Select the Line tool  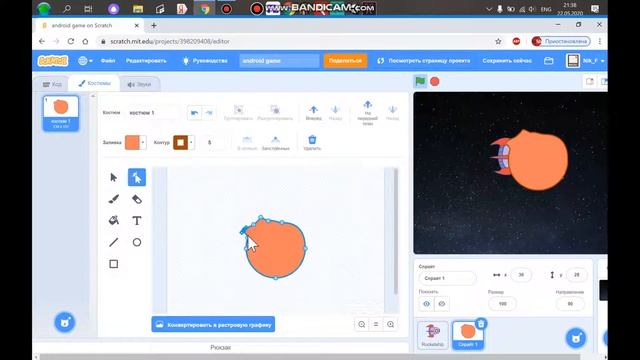tap(113, 242)
